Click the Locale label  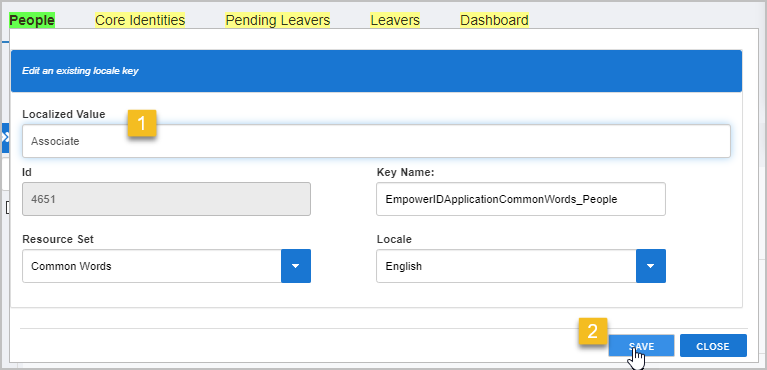(x=394, y=239)
